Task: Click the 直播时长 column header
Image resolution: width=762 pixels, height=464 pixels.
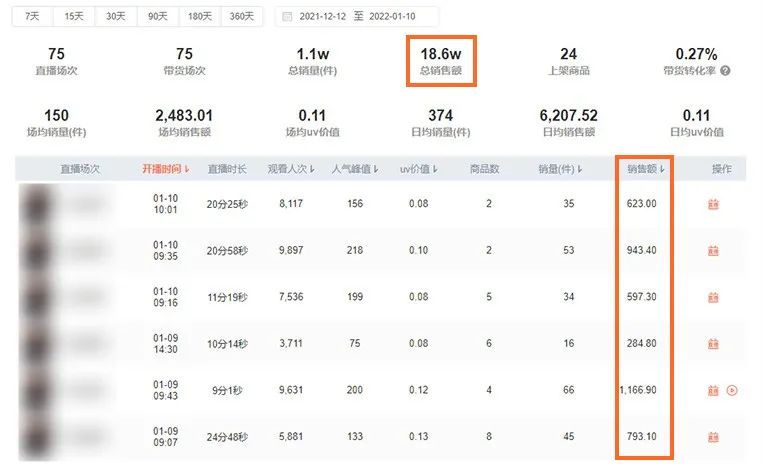Action: tap(227, 169)
